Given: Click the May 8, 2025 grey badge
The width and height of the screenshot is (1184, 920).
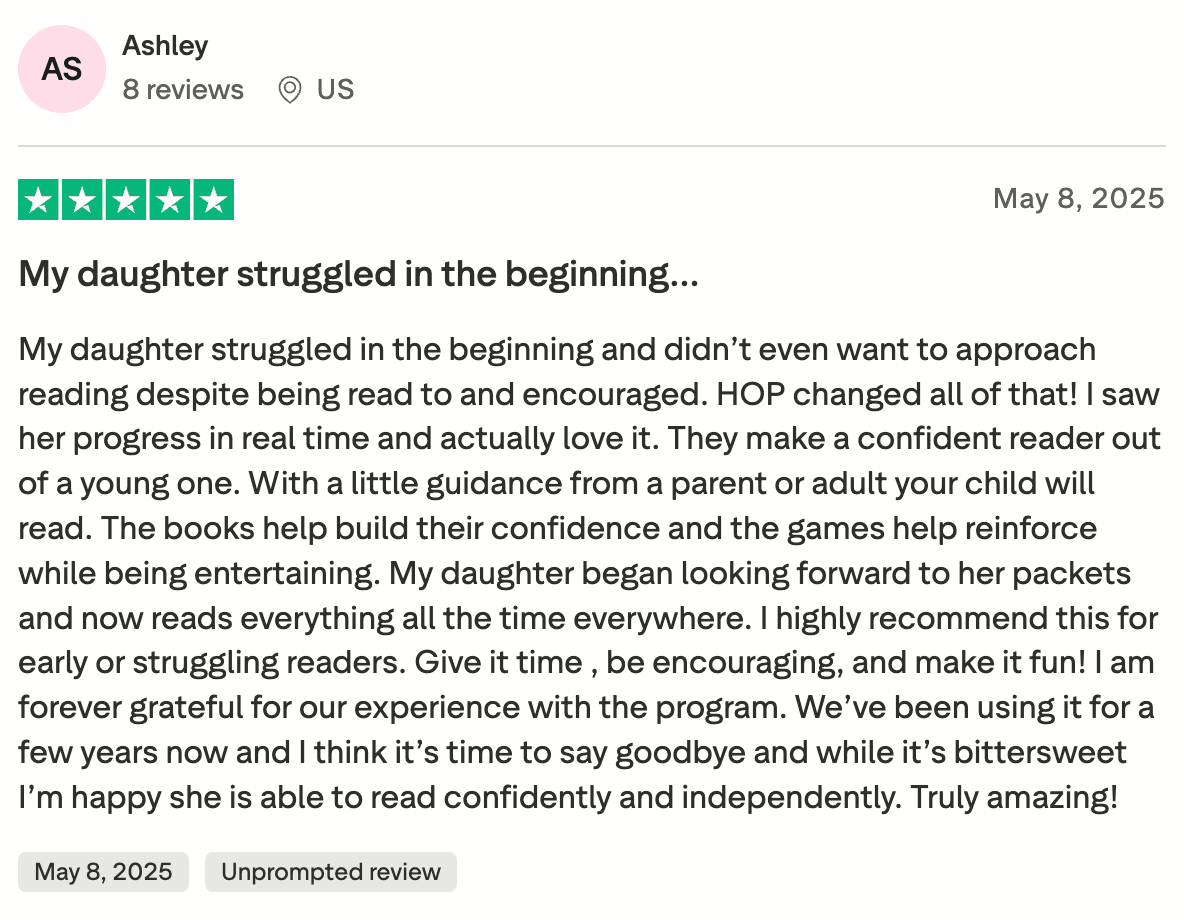Looking at the screenshot, I should 102,872.
